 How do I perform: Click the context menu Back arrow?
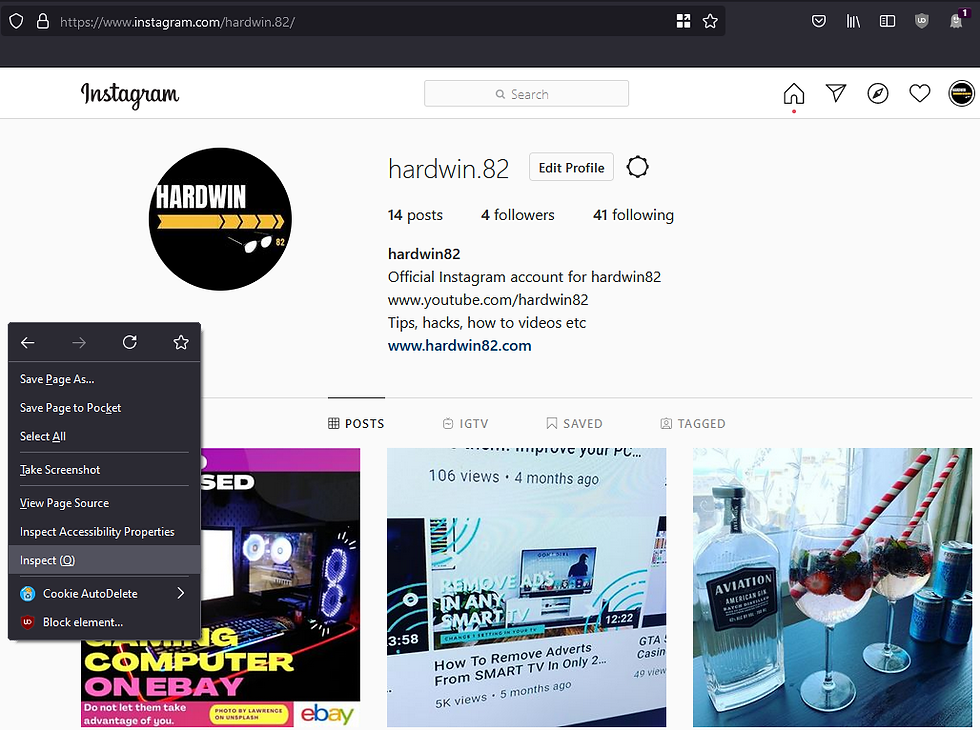tap(28, 342)
